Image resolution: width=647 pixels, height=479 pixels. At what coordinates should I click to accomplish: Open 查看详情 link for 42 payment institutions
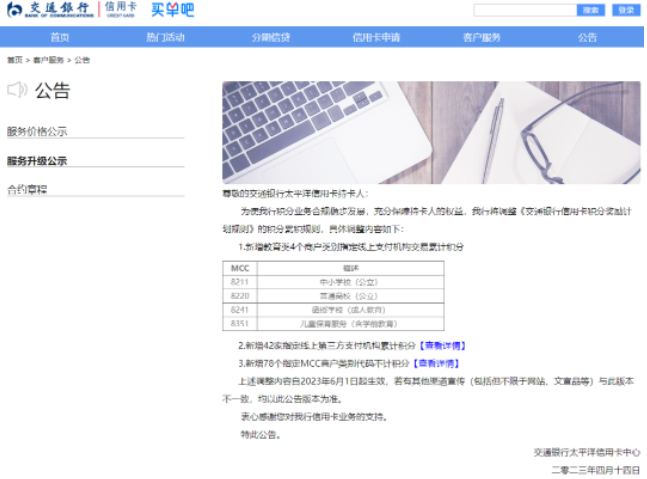pyautogui.click(x=441, y=345)
